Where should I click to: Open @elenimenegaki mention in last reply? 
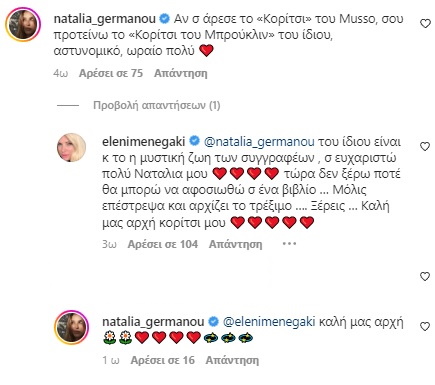point(269,322)
